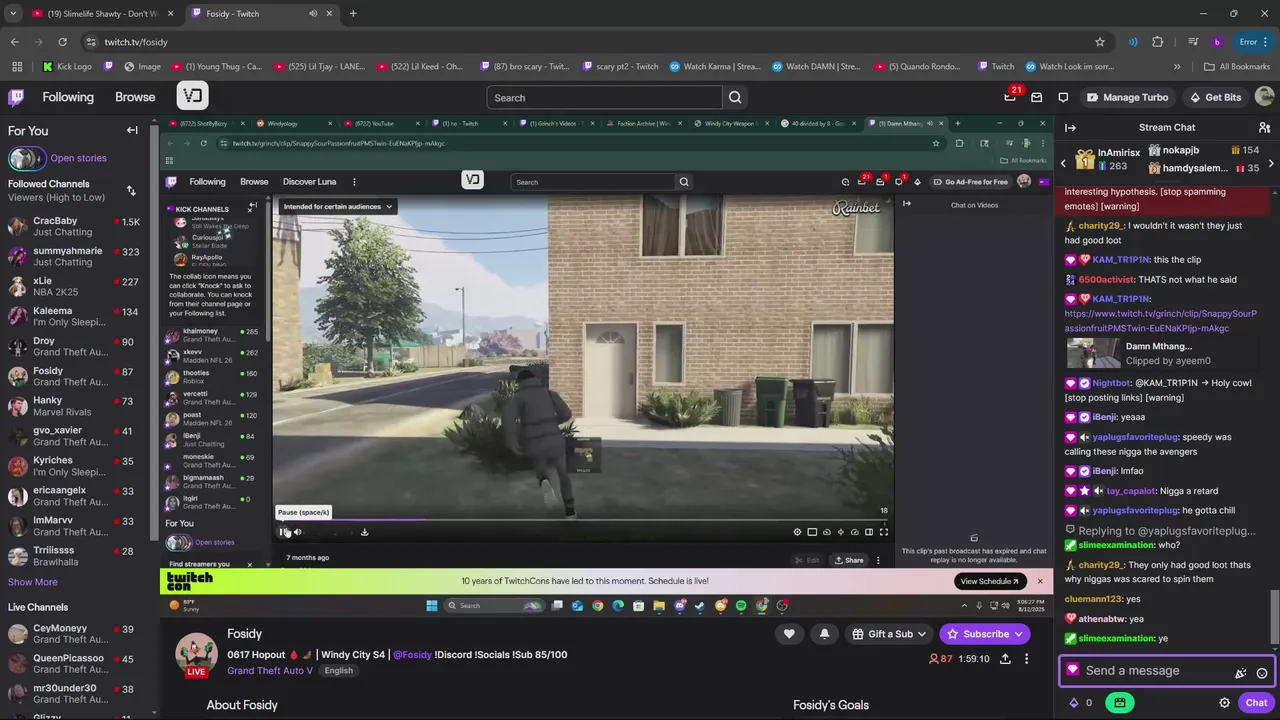The width and height of the screenshot is (1280, 720).
Task: Open the black channel logo beside Browse
Action: tap(192, 96)
